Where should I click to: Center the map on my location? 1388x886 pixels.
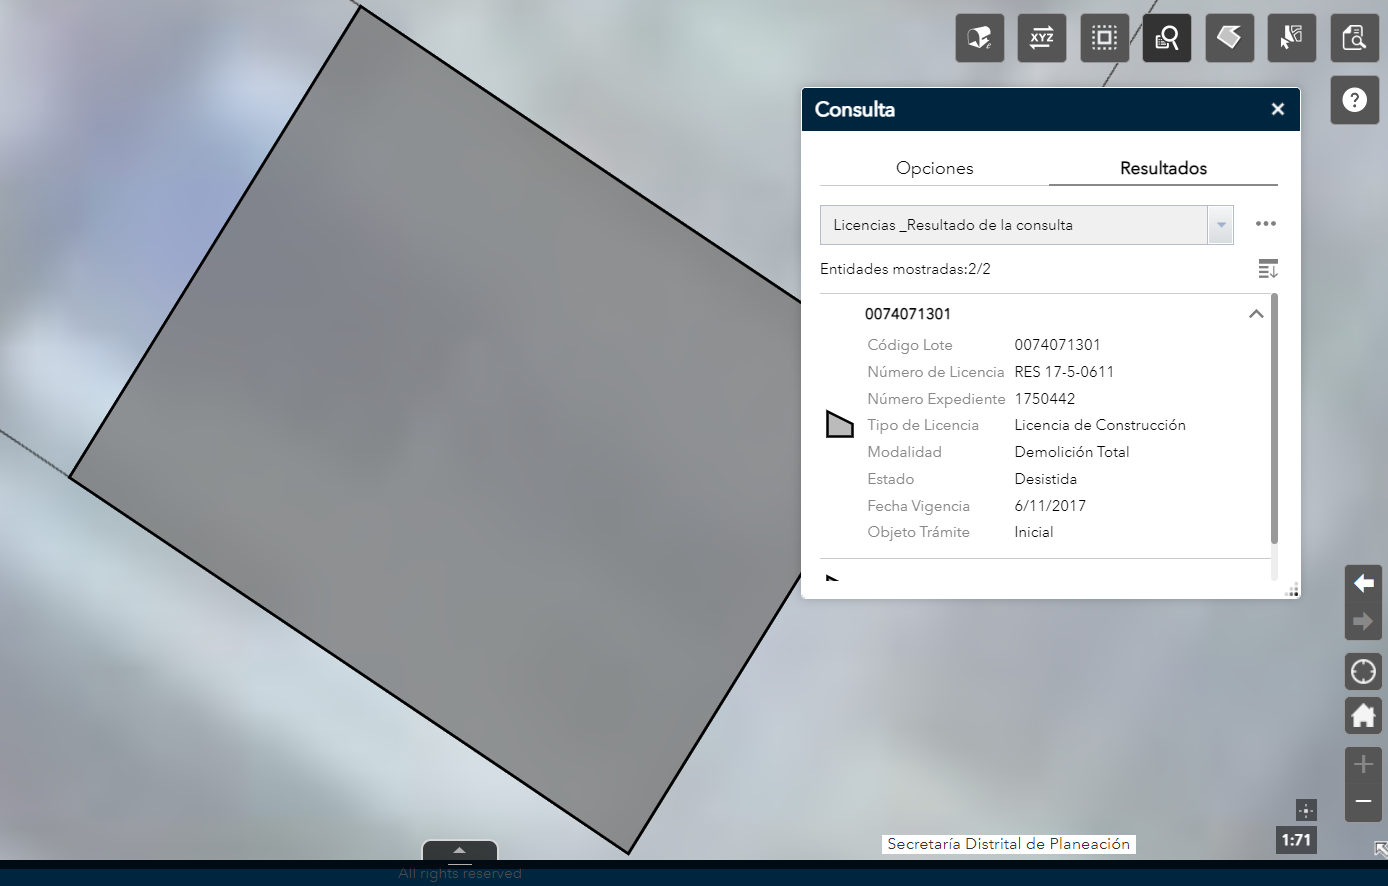tap(1363, 672)
